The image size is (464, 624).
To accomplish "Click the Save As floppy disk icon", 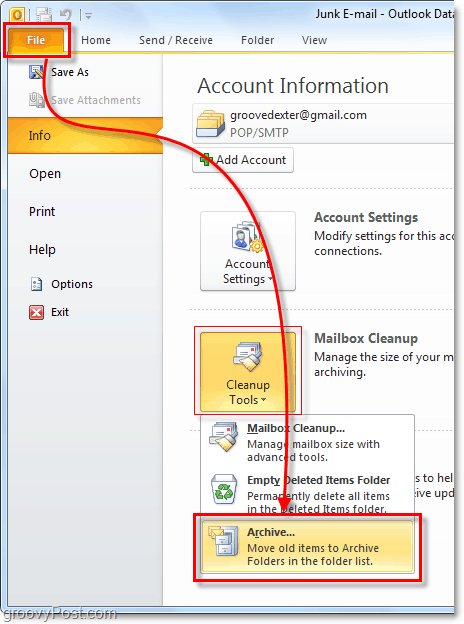I will pos(36,72).
